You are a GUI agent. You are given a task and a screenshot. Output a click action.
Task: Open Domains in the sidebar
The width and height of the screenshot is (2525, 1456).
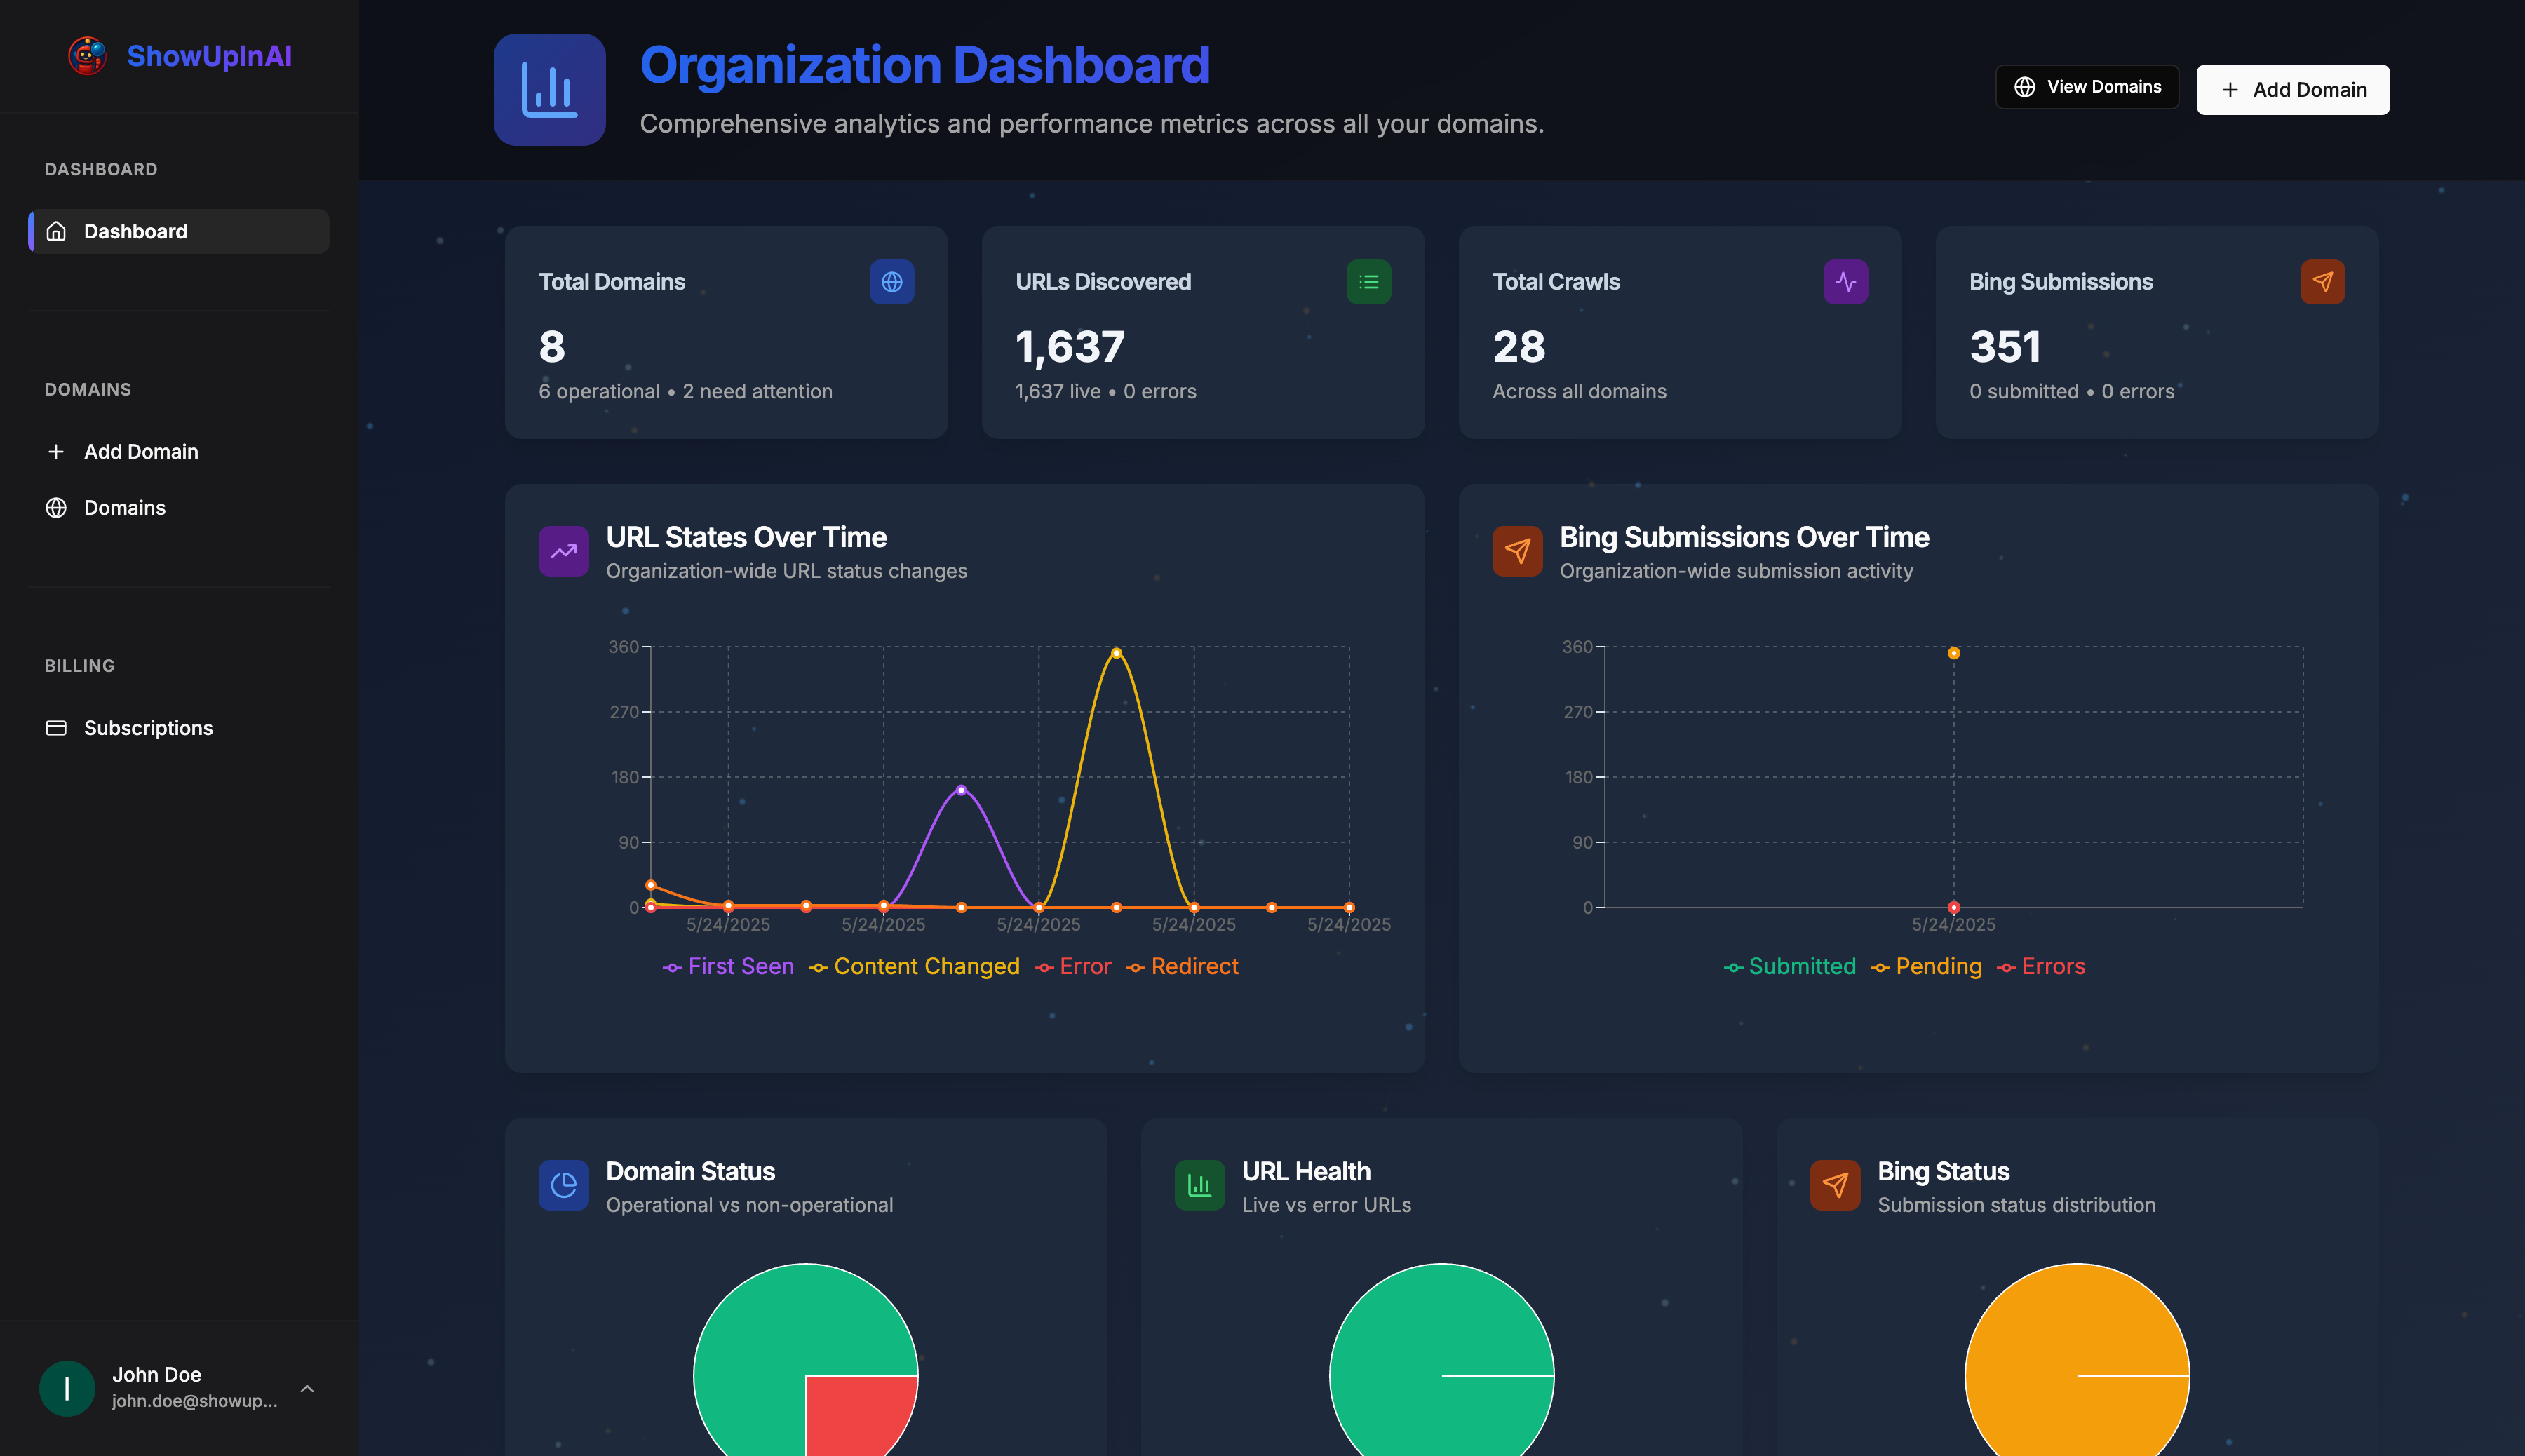[x=124, y=508]
